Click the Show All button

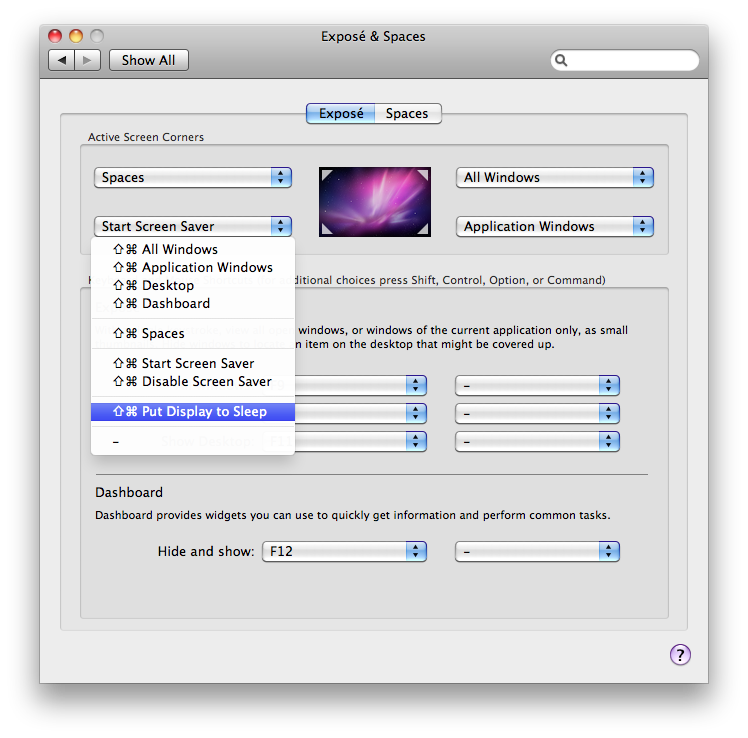click(x=148, y=60)
